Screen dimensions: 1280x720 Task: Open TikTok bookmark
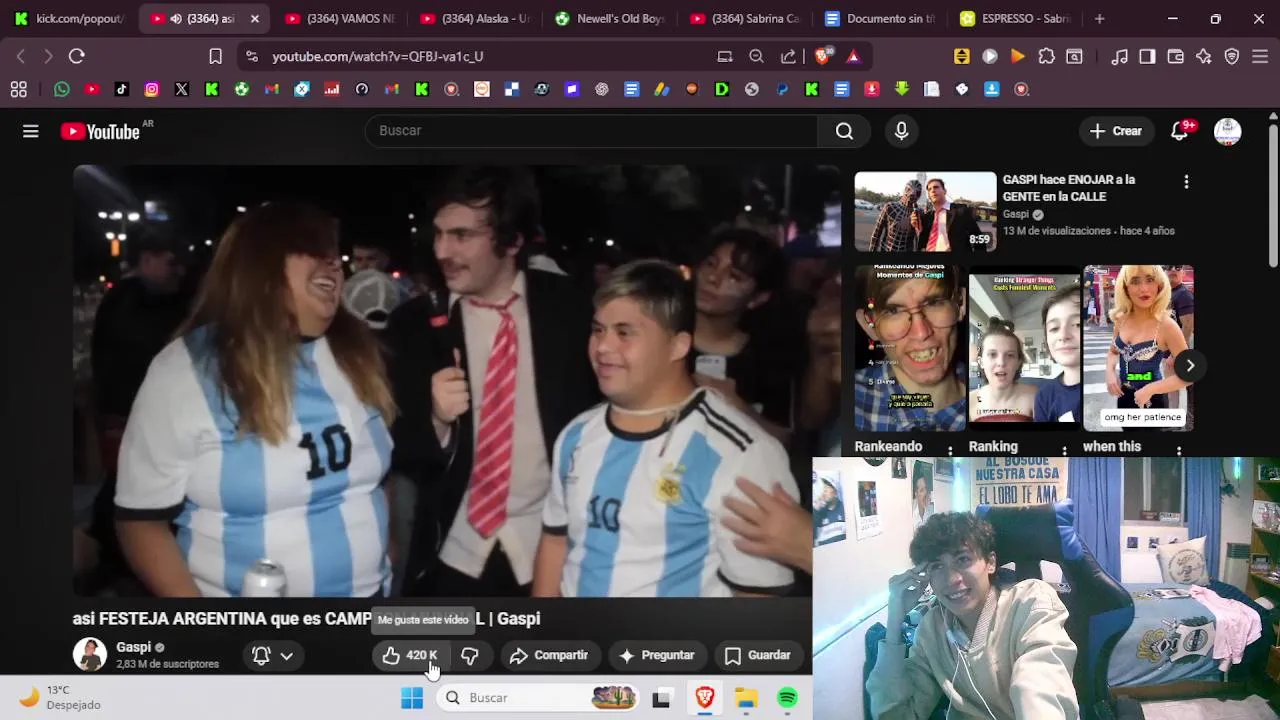point(122,89)
